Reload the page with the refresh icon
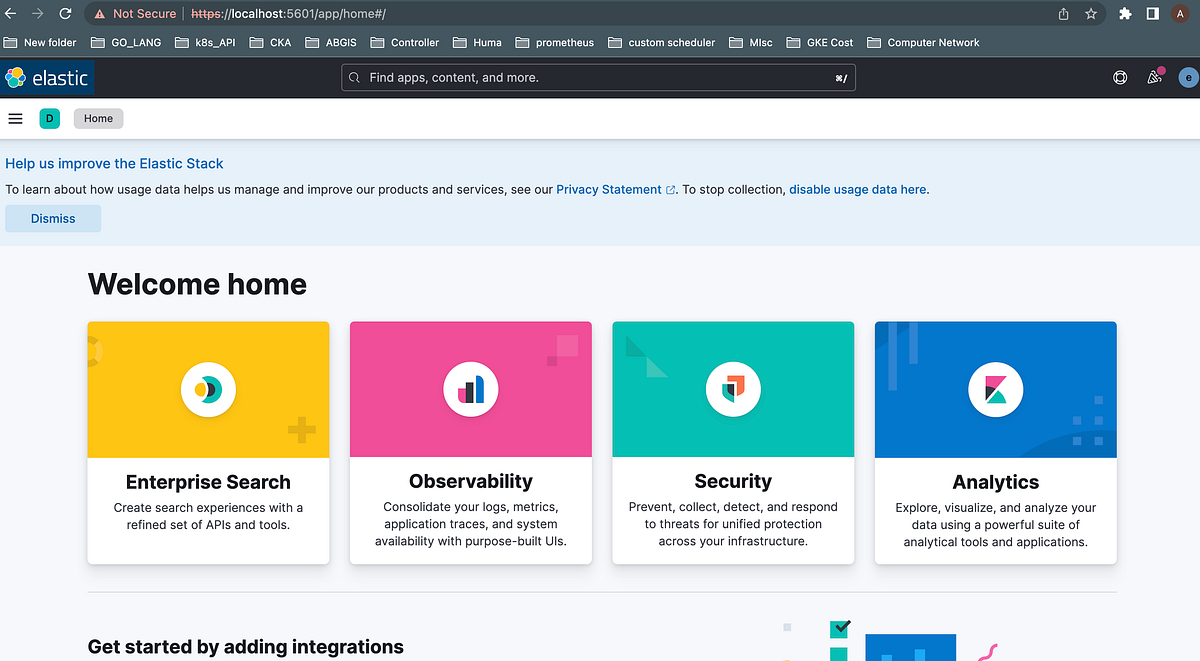This screenshot has height=661, width=1200. point(64,13)
